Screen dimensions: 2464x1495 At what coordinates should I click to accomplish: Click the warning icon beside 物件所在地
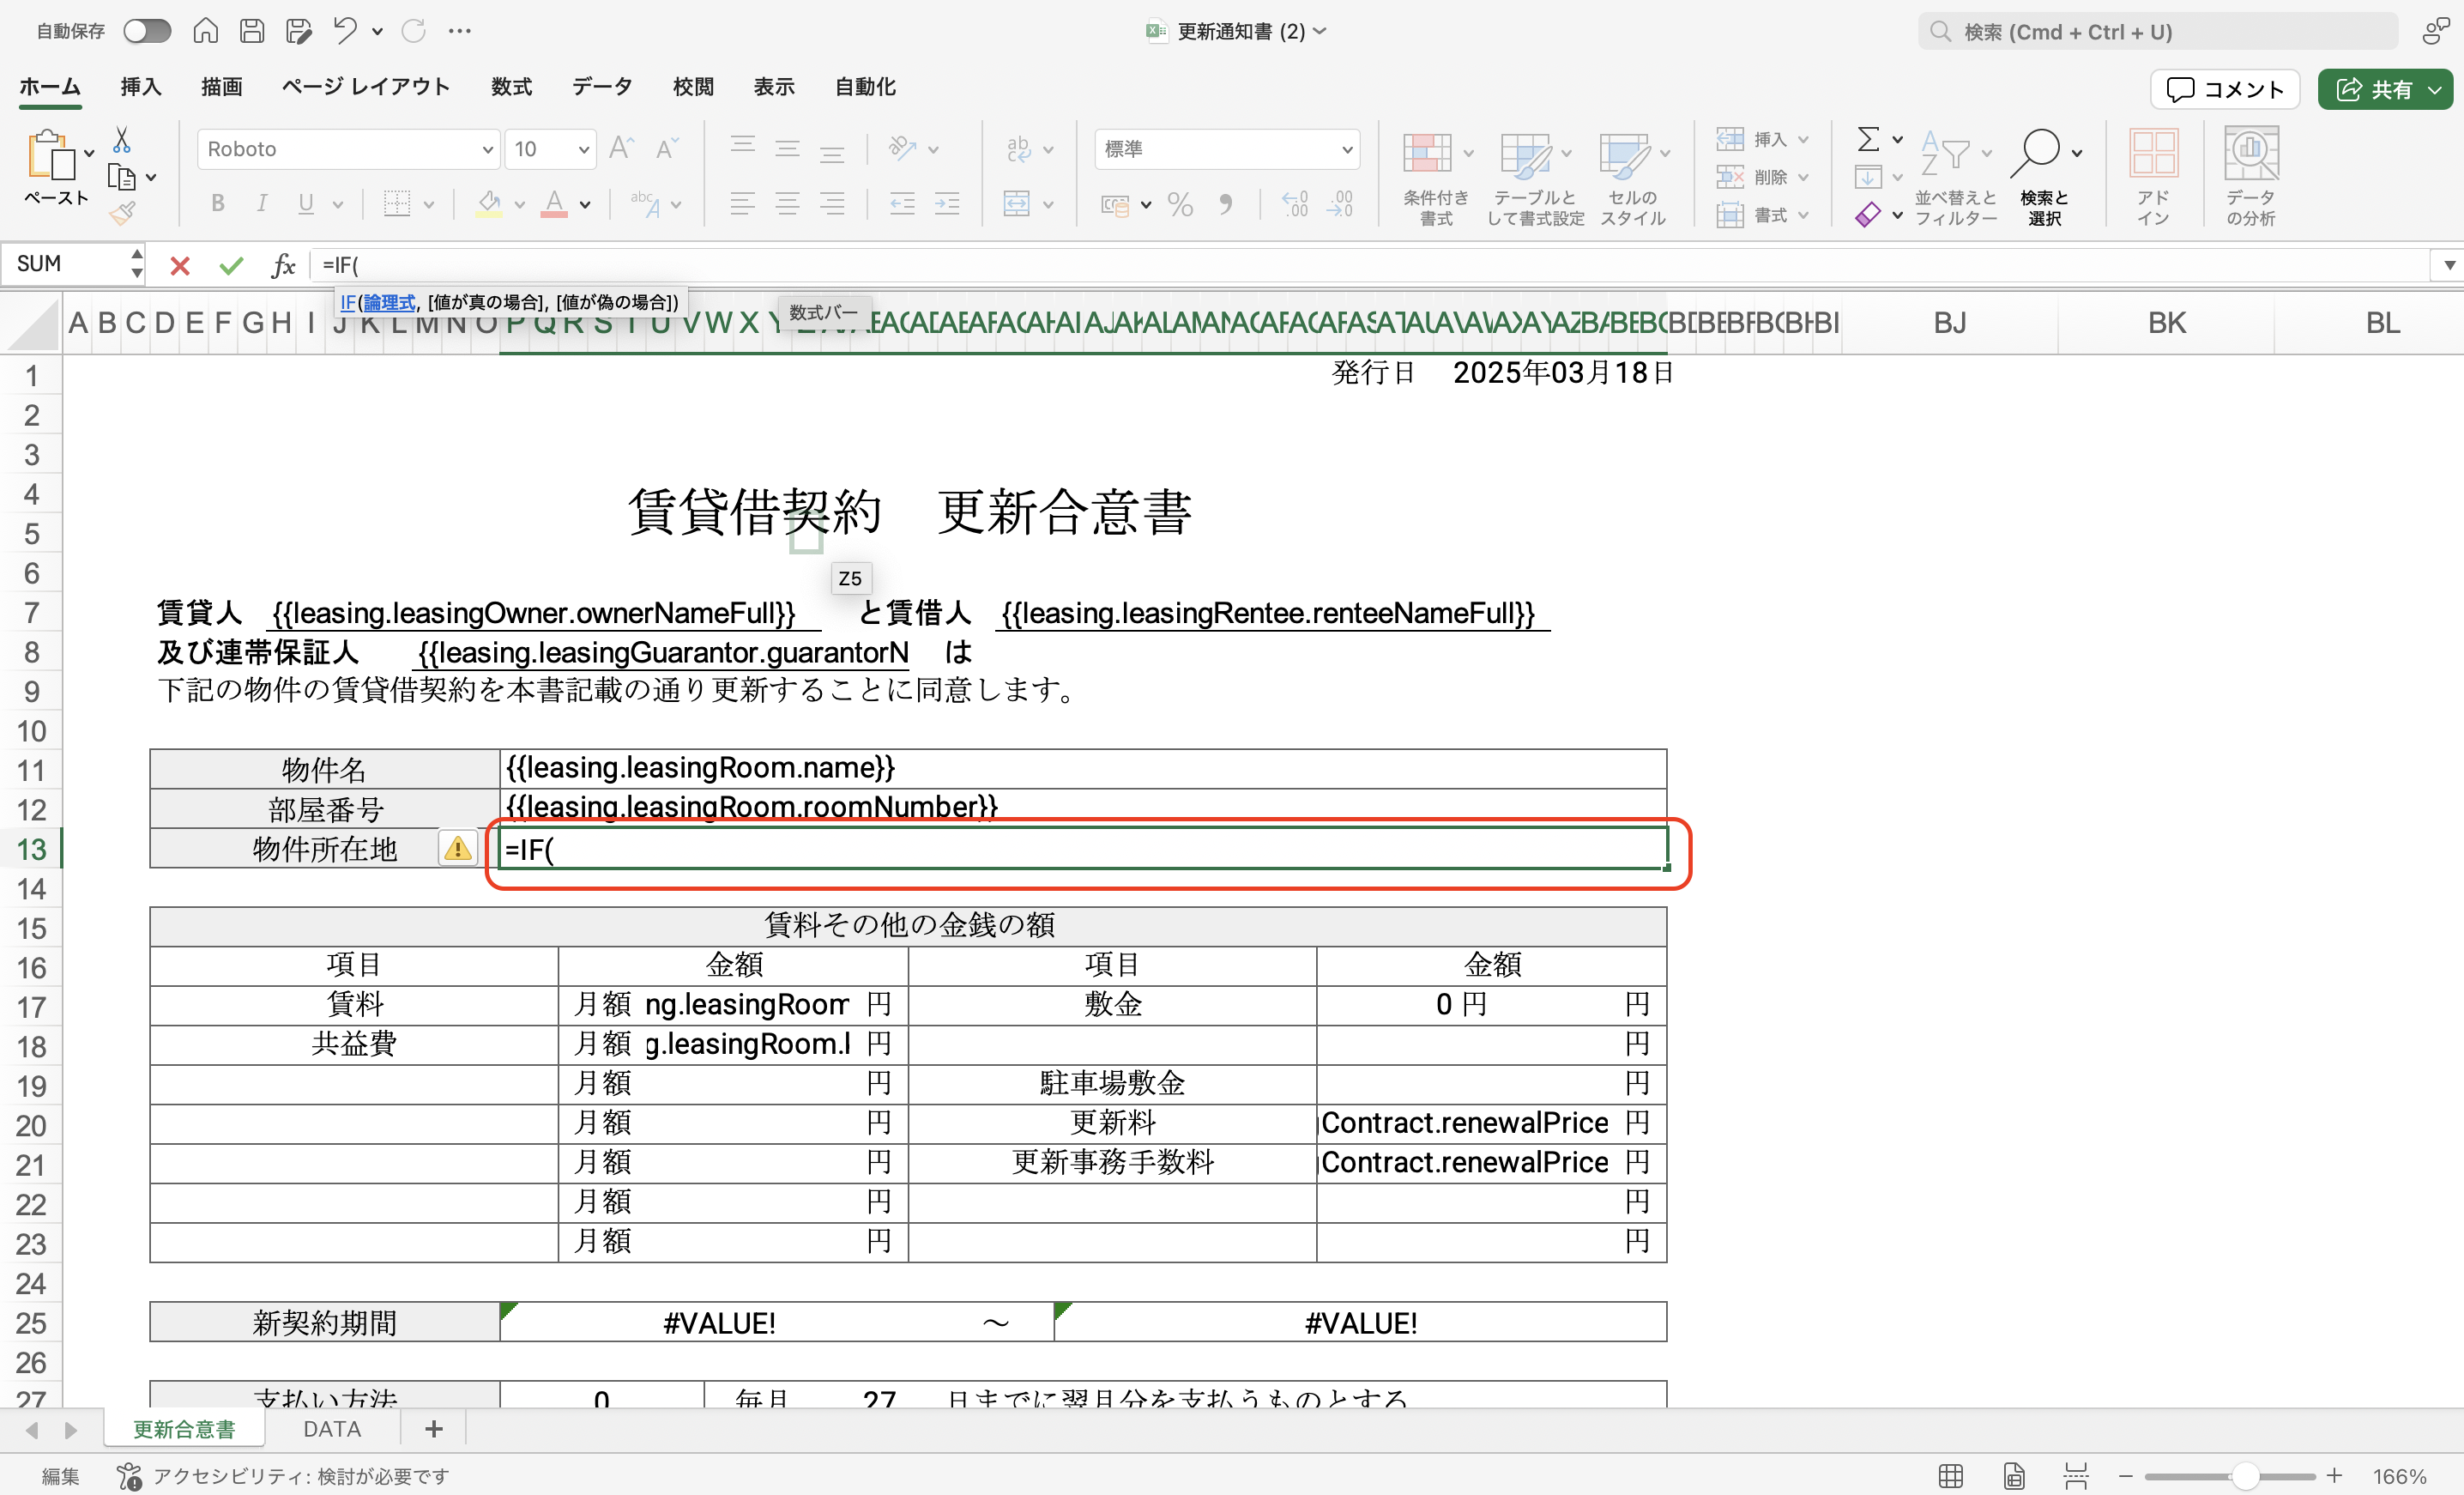tap(458, 849)
